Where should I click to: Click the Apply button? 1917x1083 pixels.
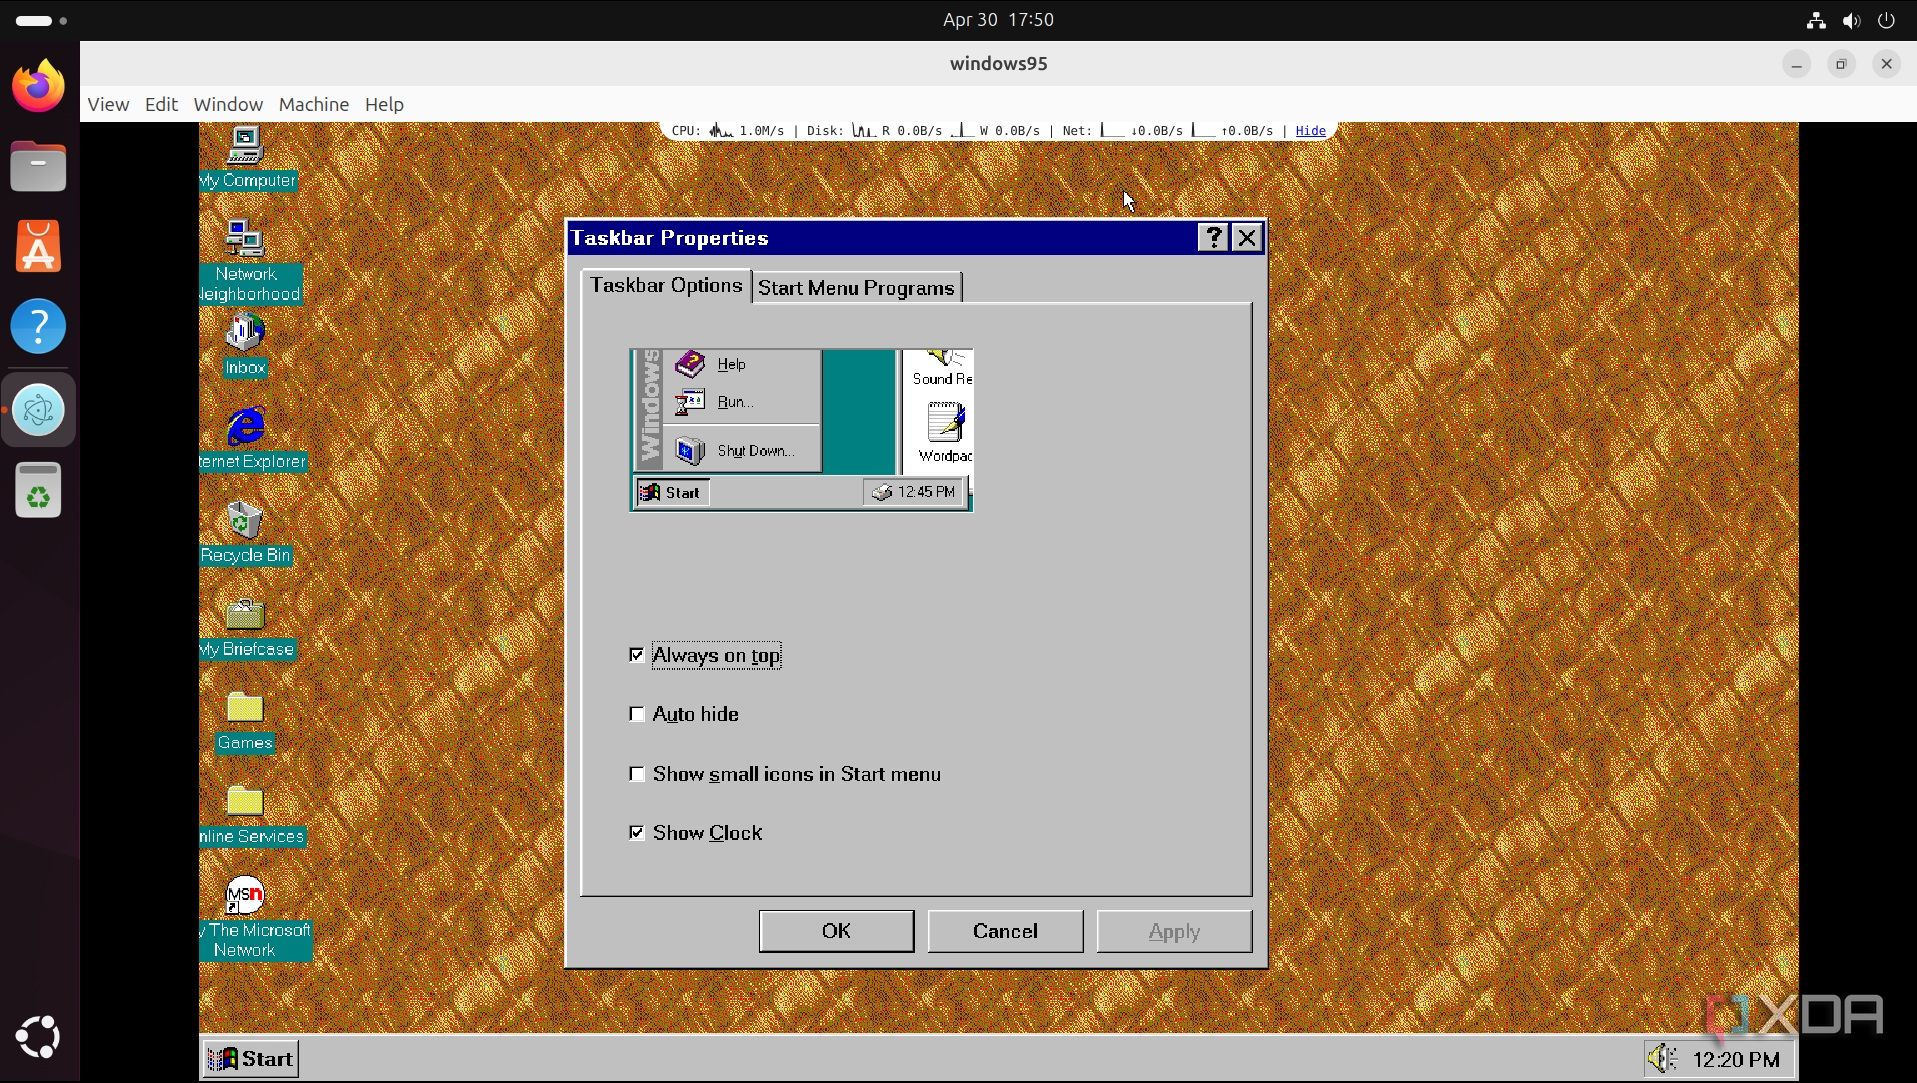click(x=1174, y=931)
